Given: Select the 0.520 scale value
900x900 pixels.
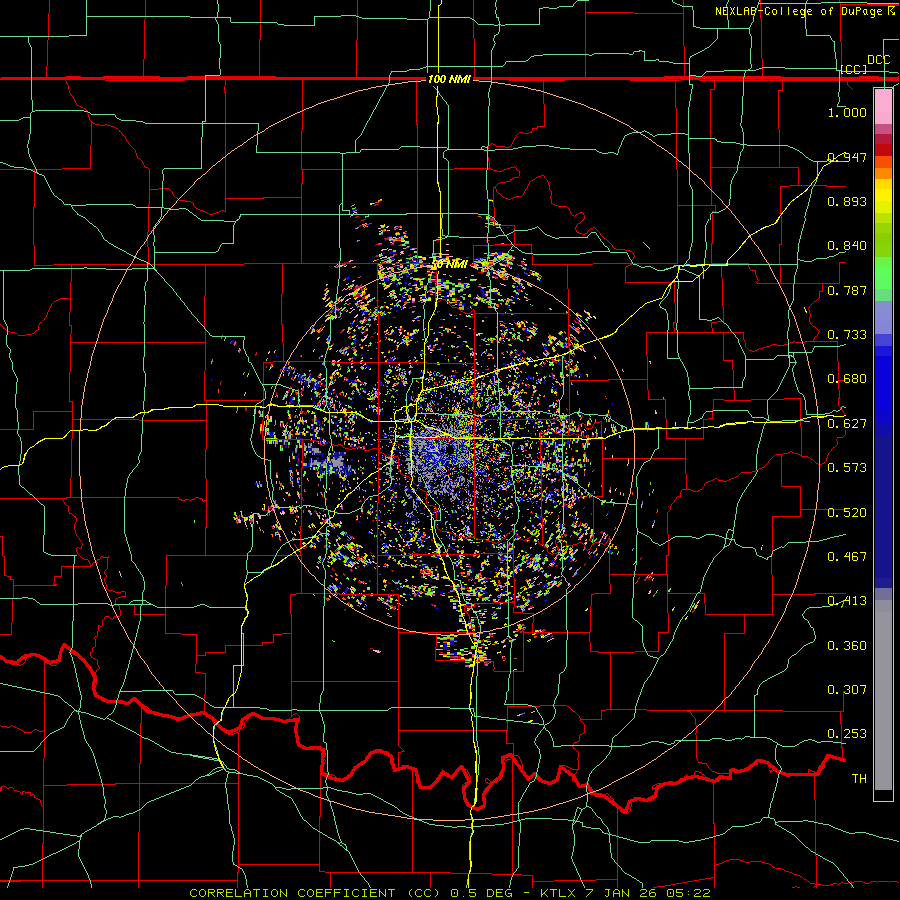Looking at the screenshot, I should [x=847, y=512].
